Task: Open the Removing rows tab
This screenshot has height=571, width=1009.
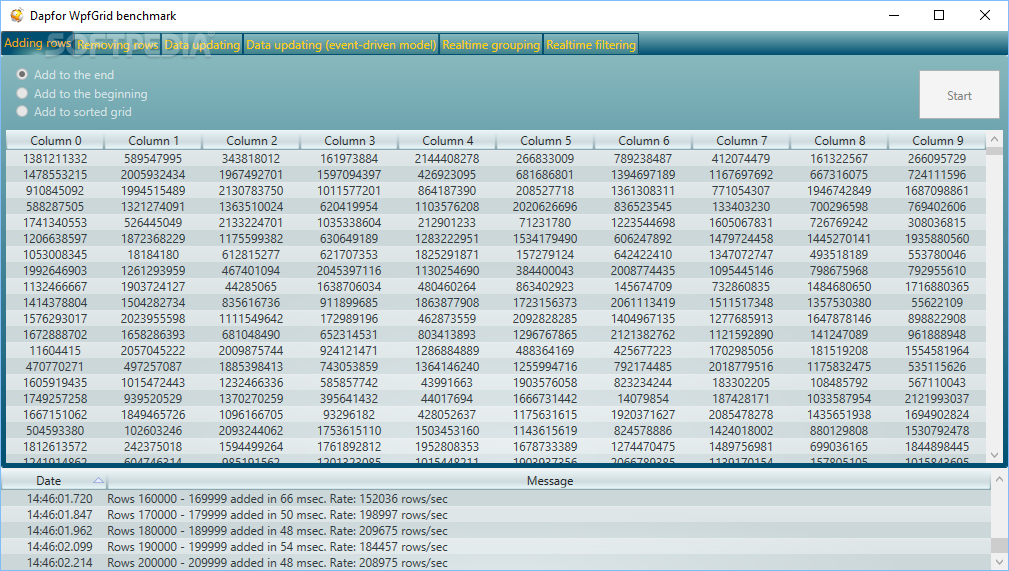Action: point(118,44)
